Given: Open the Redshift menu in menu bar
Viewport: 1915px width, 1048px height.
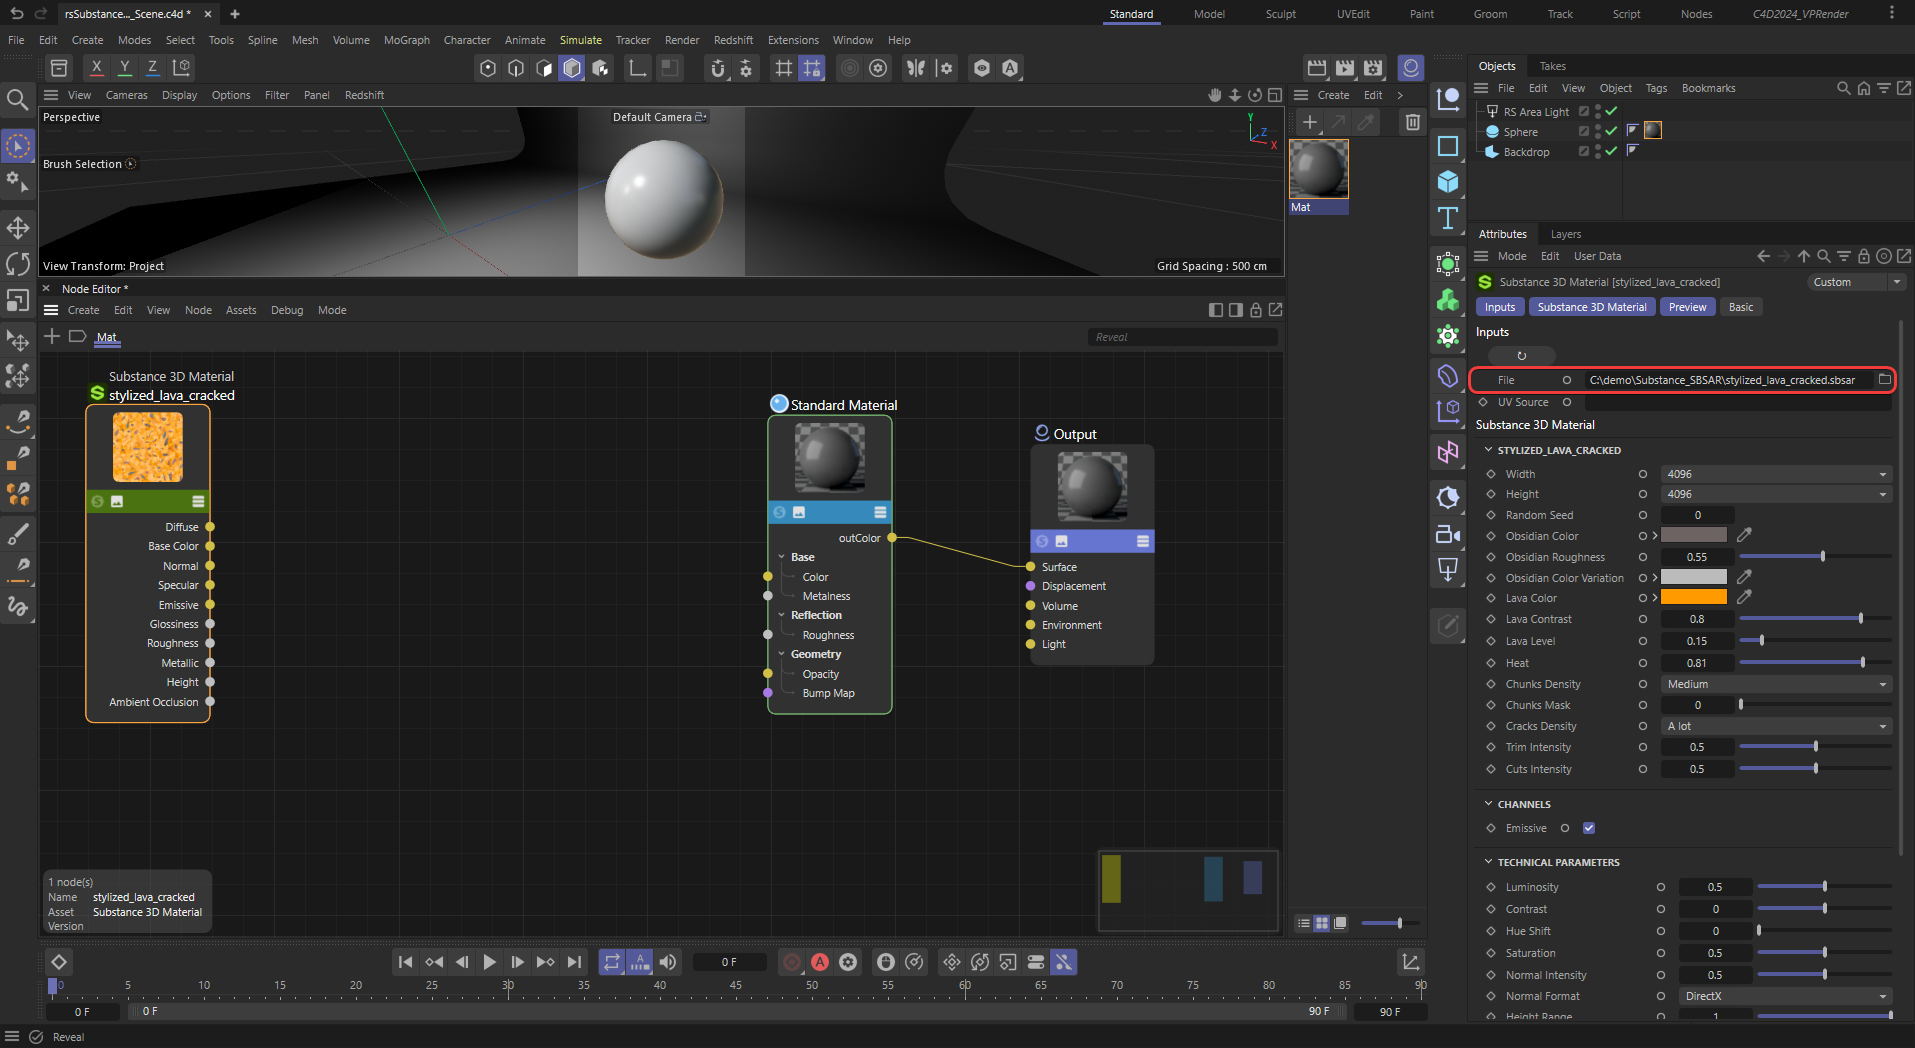Looking at the screenshot, I should [x=733, y=40].
